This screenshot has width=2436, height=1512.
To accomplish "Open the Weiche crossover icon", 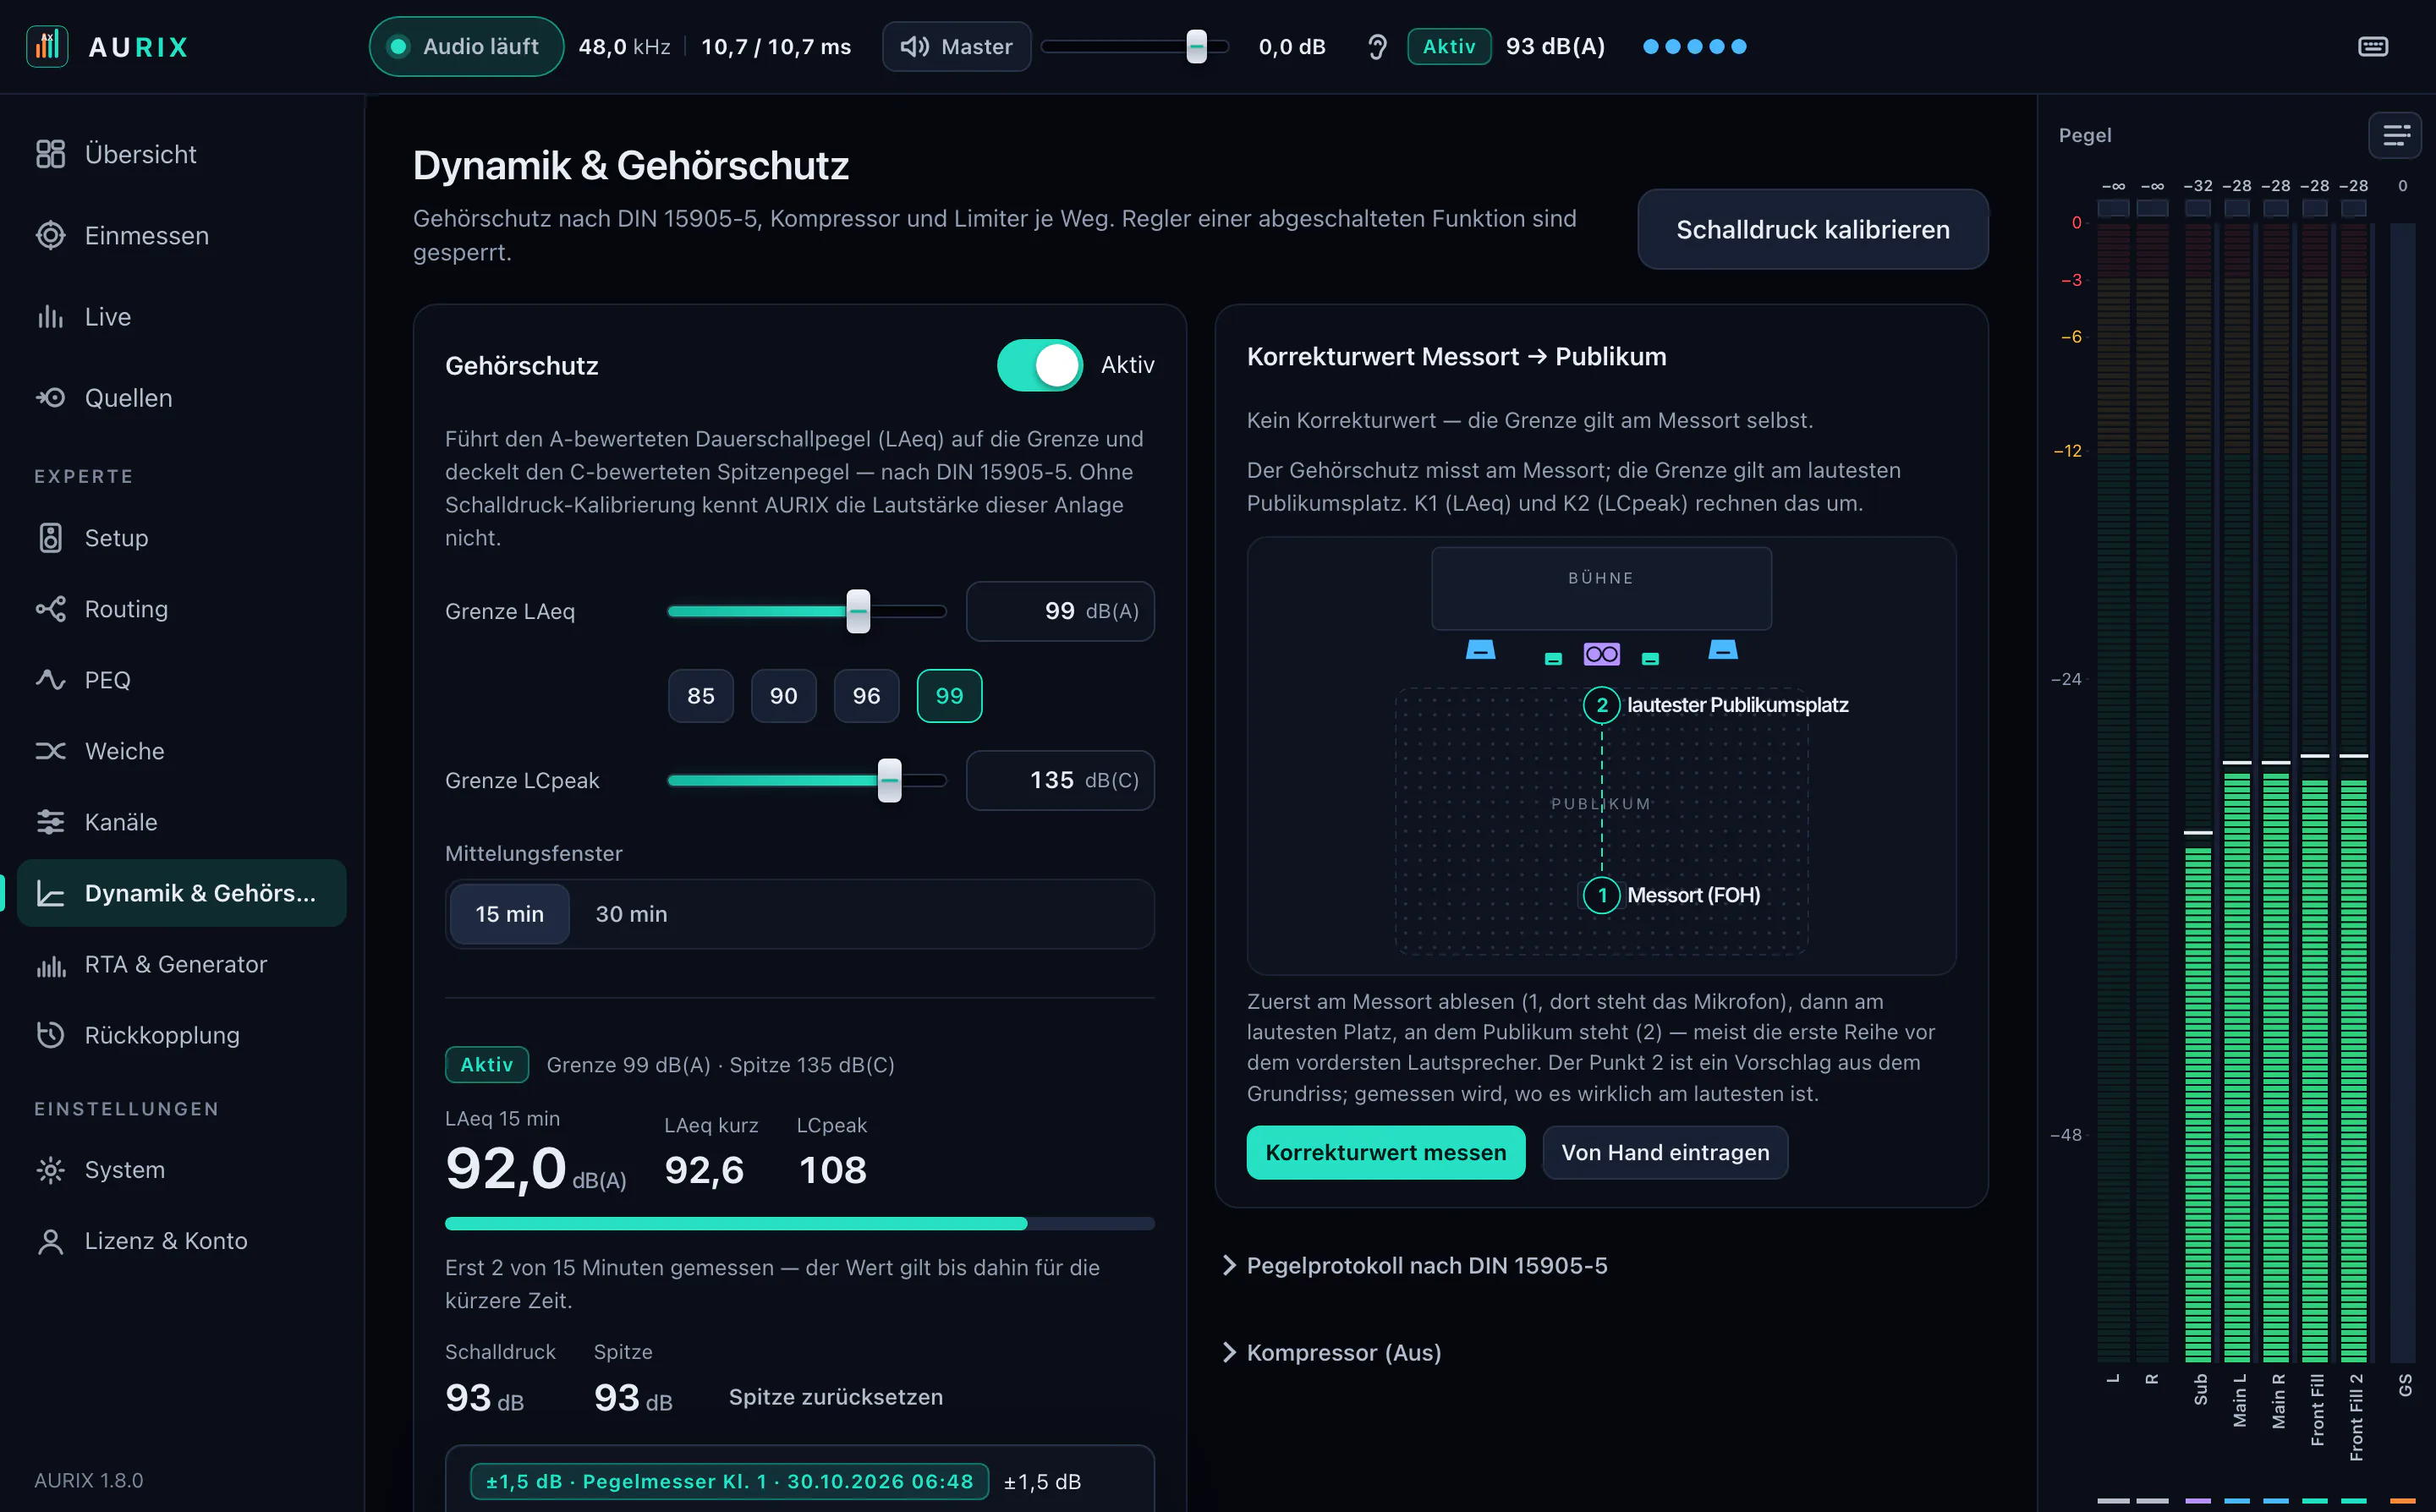I will tap(50, 751).
